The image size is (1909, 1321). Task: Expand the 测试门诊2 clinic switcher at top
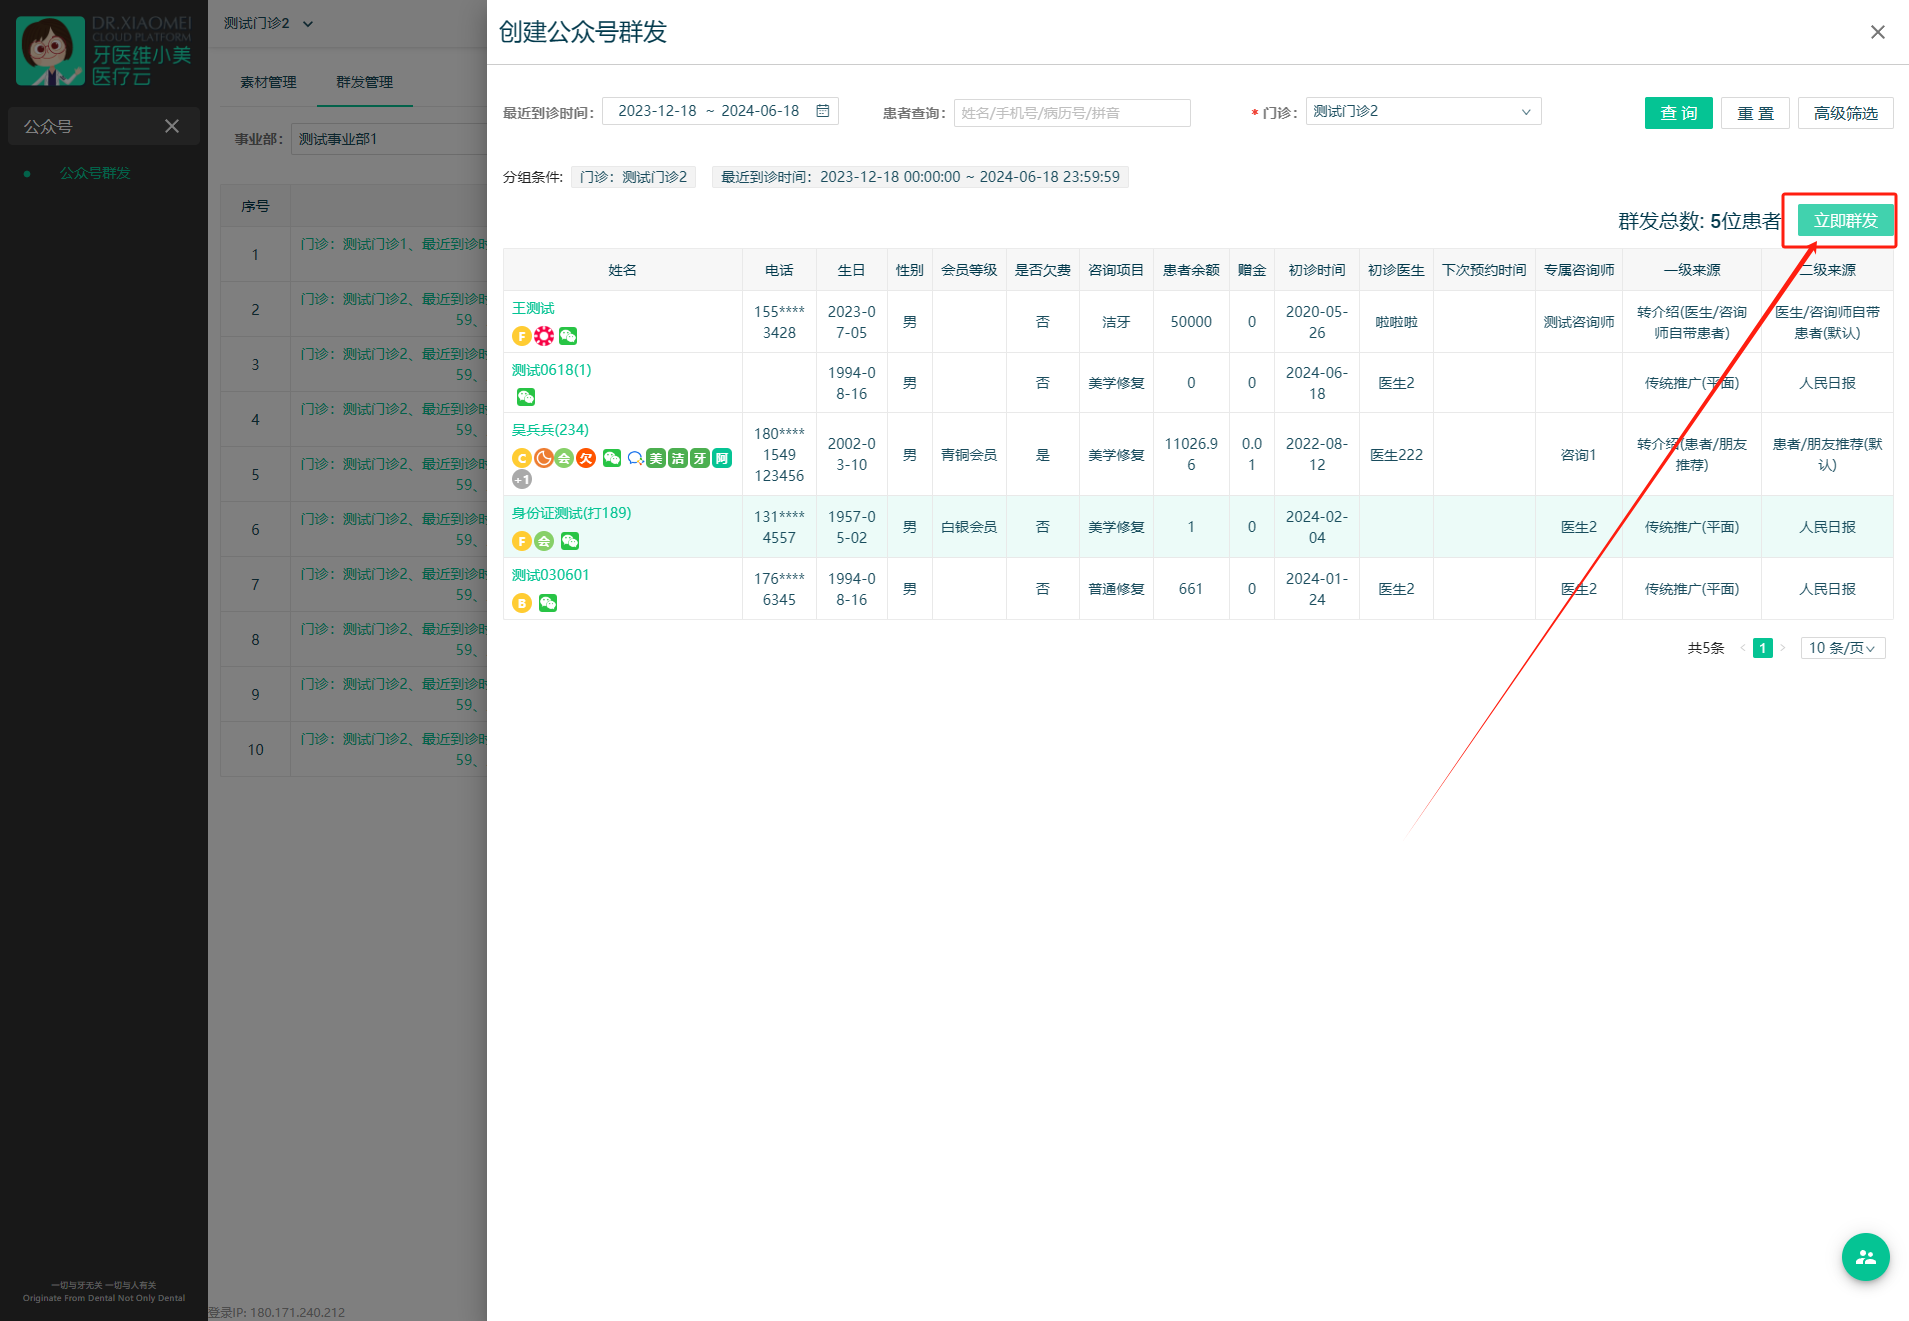tap(268, 23)
